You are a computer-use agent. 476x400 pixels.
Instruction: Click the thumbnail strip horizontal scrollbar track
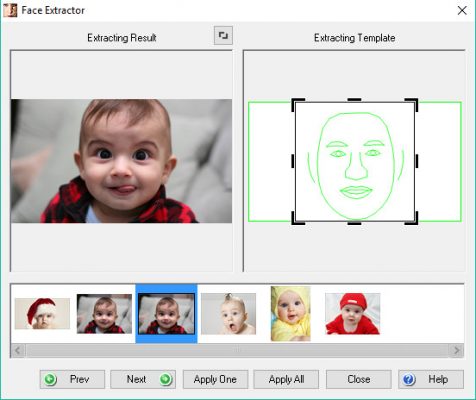[x=237, y=350]
